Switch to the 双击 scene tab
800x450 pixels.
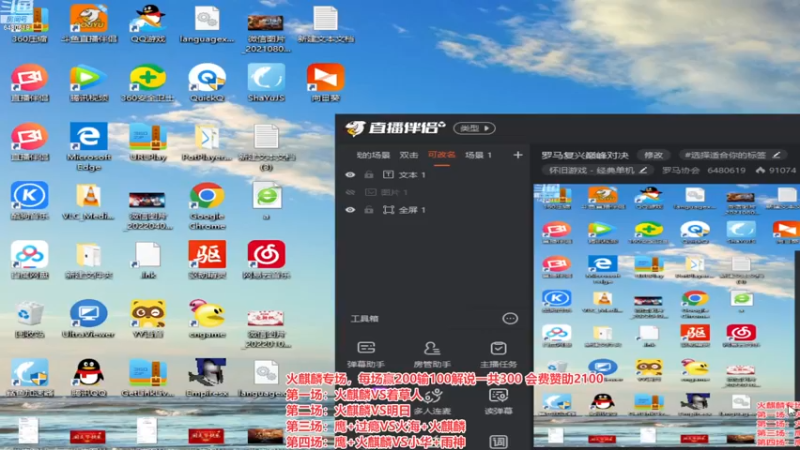[x=409, y=155]
